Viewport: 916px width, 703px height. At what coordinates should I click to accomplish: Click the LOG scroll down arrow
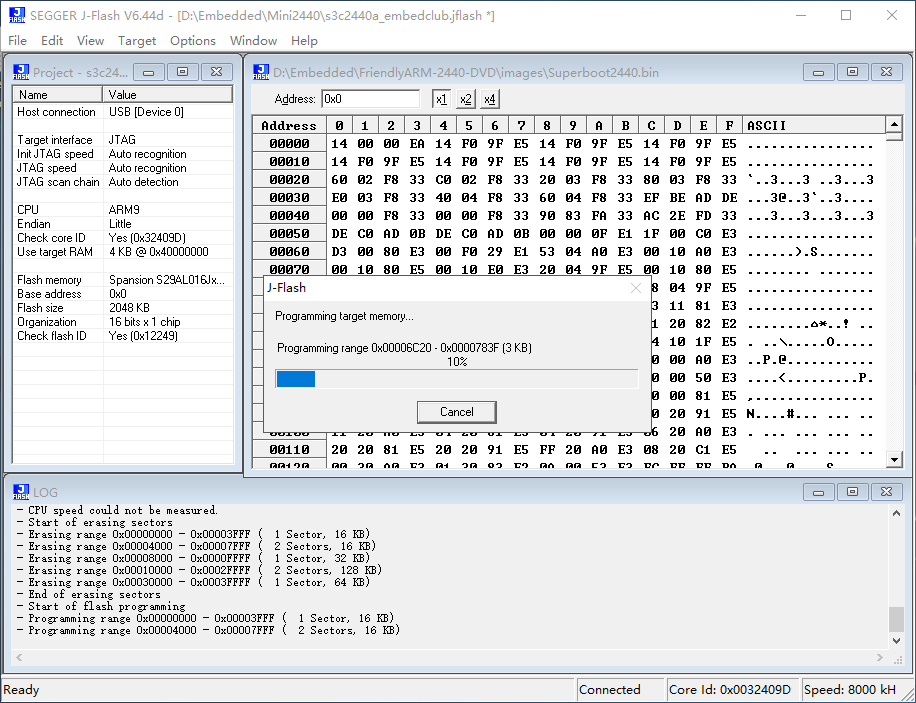[x=897, y=640]
